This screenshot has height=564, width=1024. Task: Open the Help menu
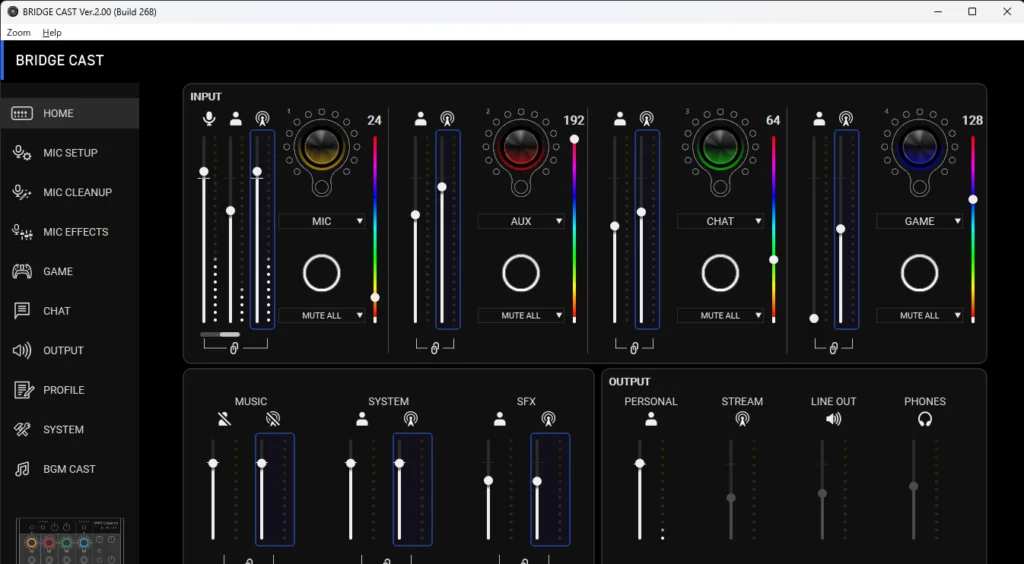52,33
